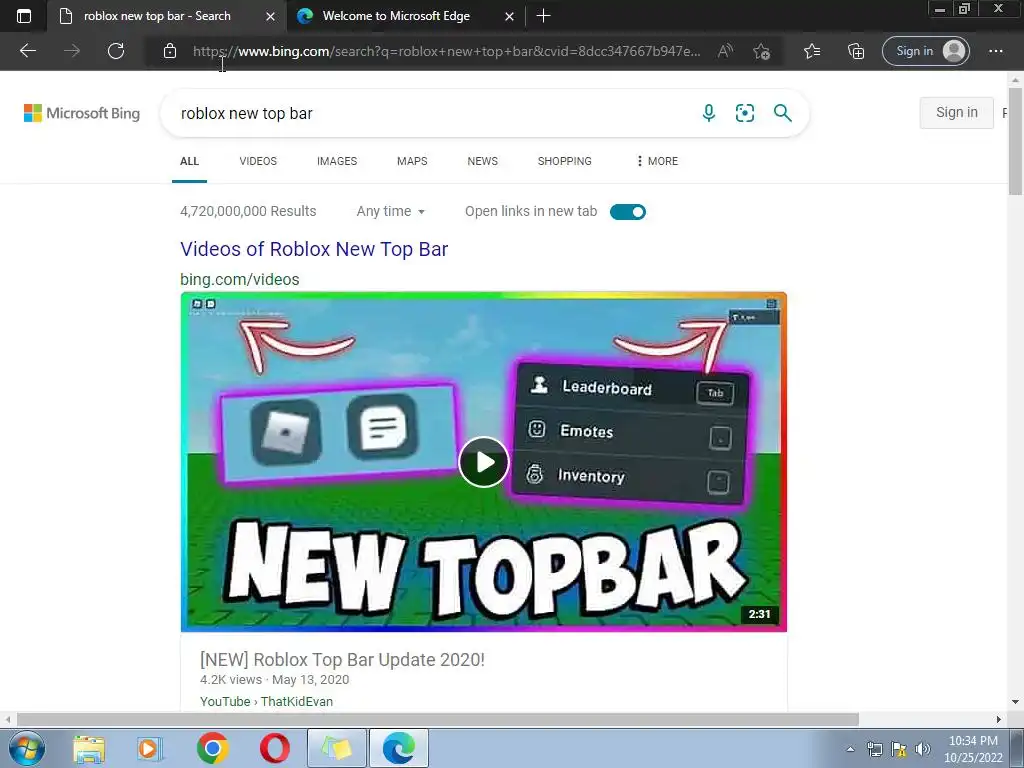The width and height of the screenshot is (1024, 768).
Task: Click the Edge profile Sign in button
Action: pos(926,51)
